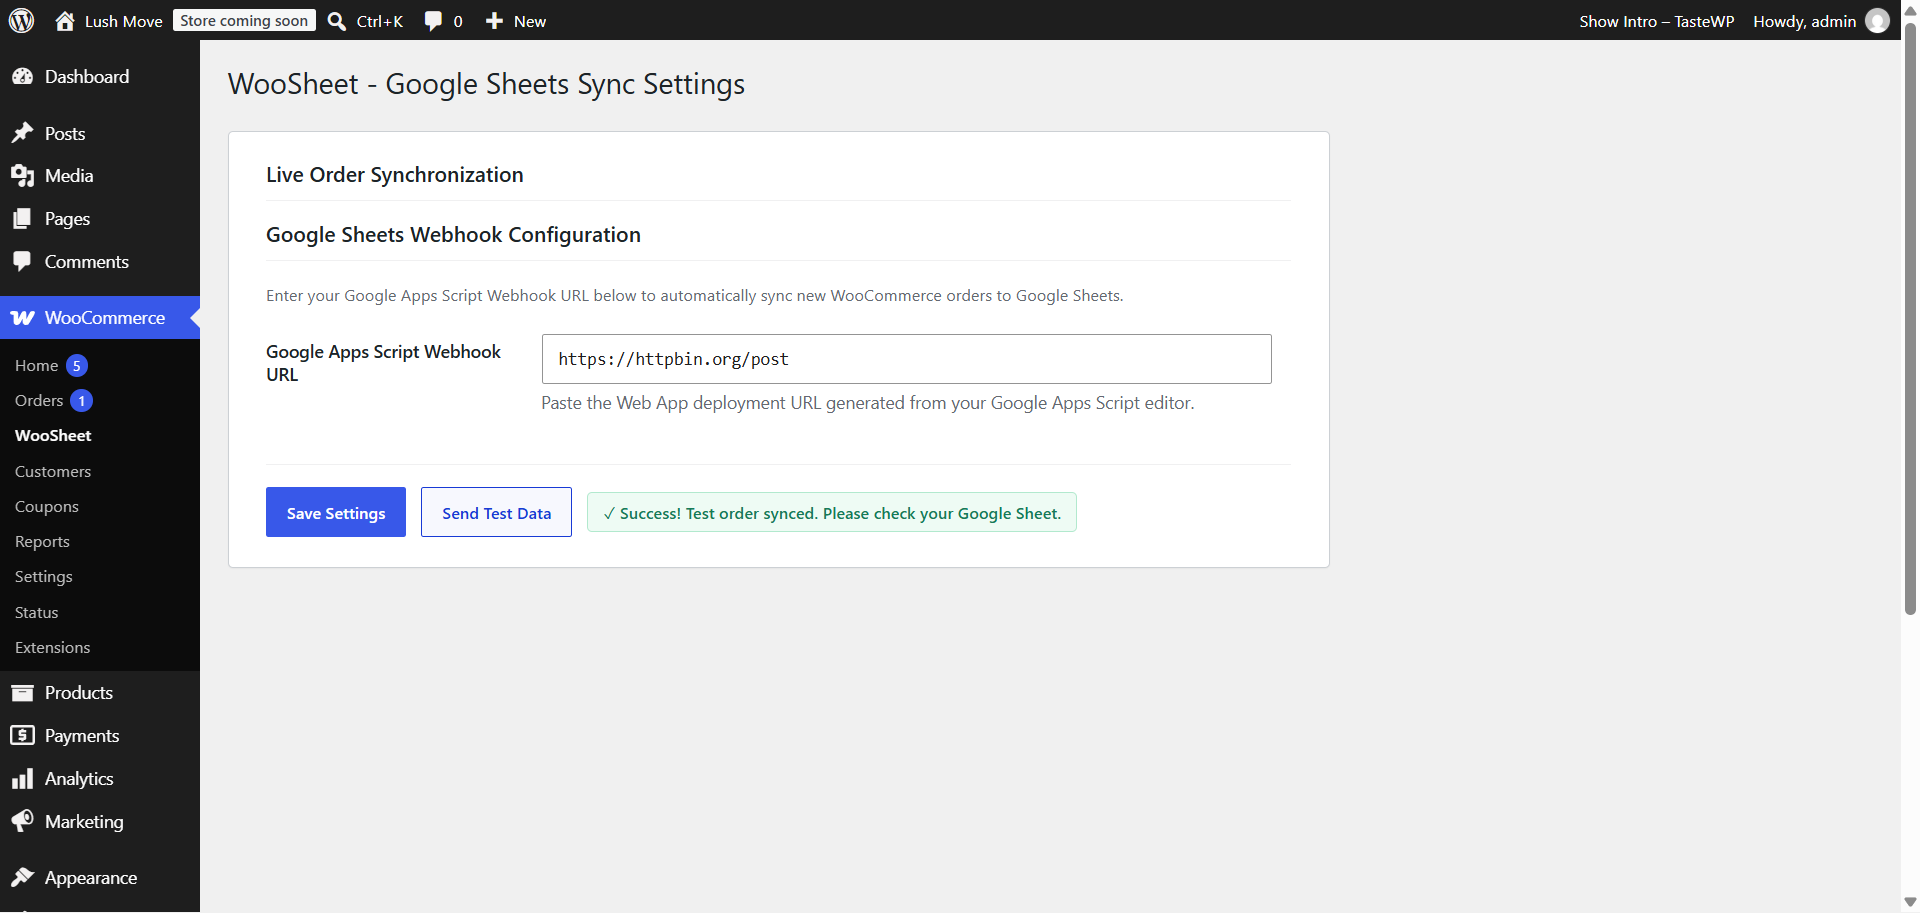Click the Appearance paintbrush icon
1920x913 pixels.
point(22,878)
